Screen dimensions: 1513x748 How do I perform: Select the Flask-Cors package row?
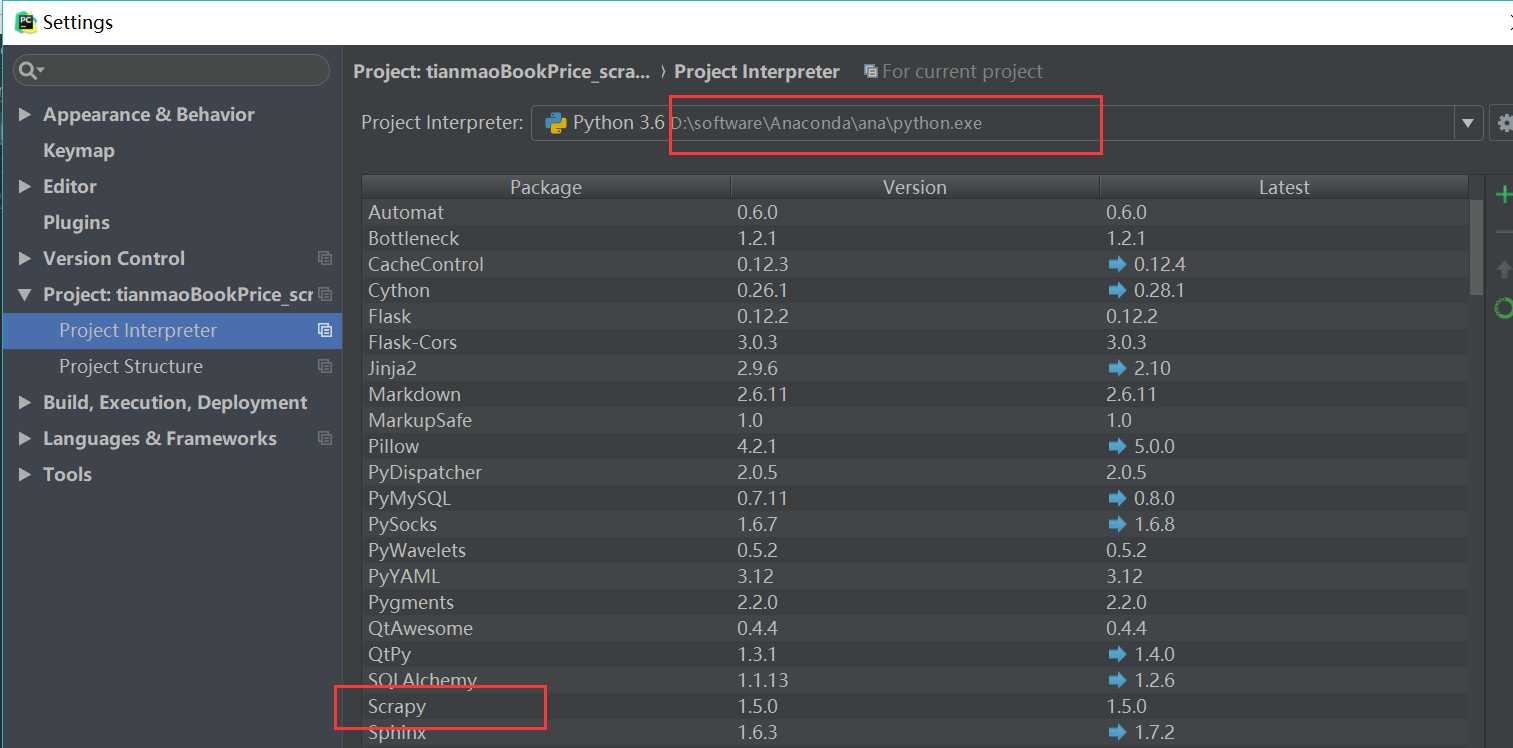pos(915,342)
